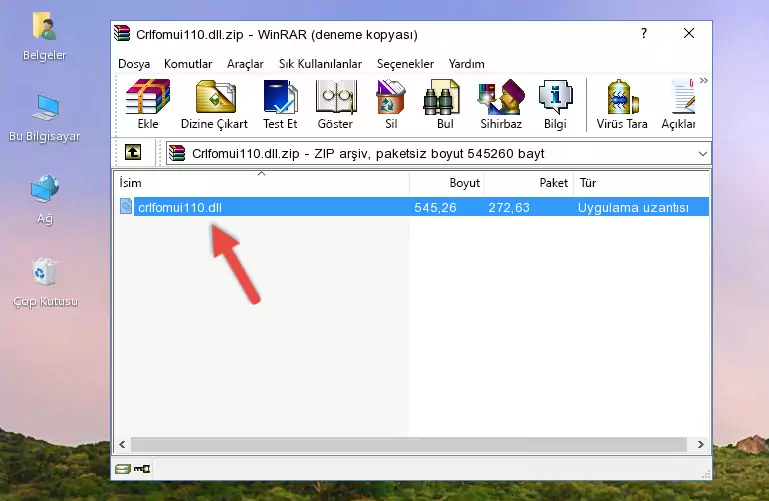This screenshot has height=501, width=769.
Task: Select the Ağ network desktop icon
Action: pos(45,189)
